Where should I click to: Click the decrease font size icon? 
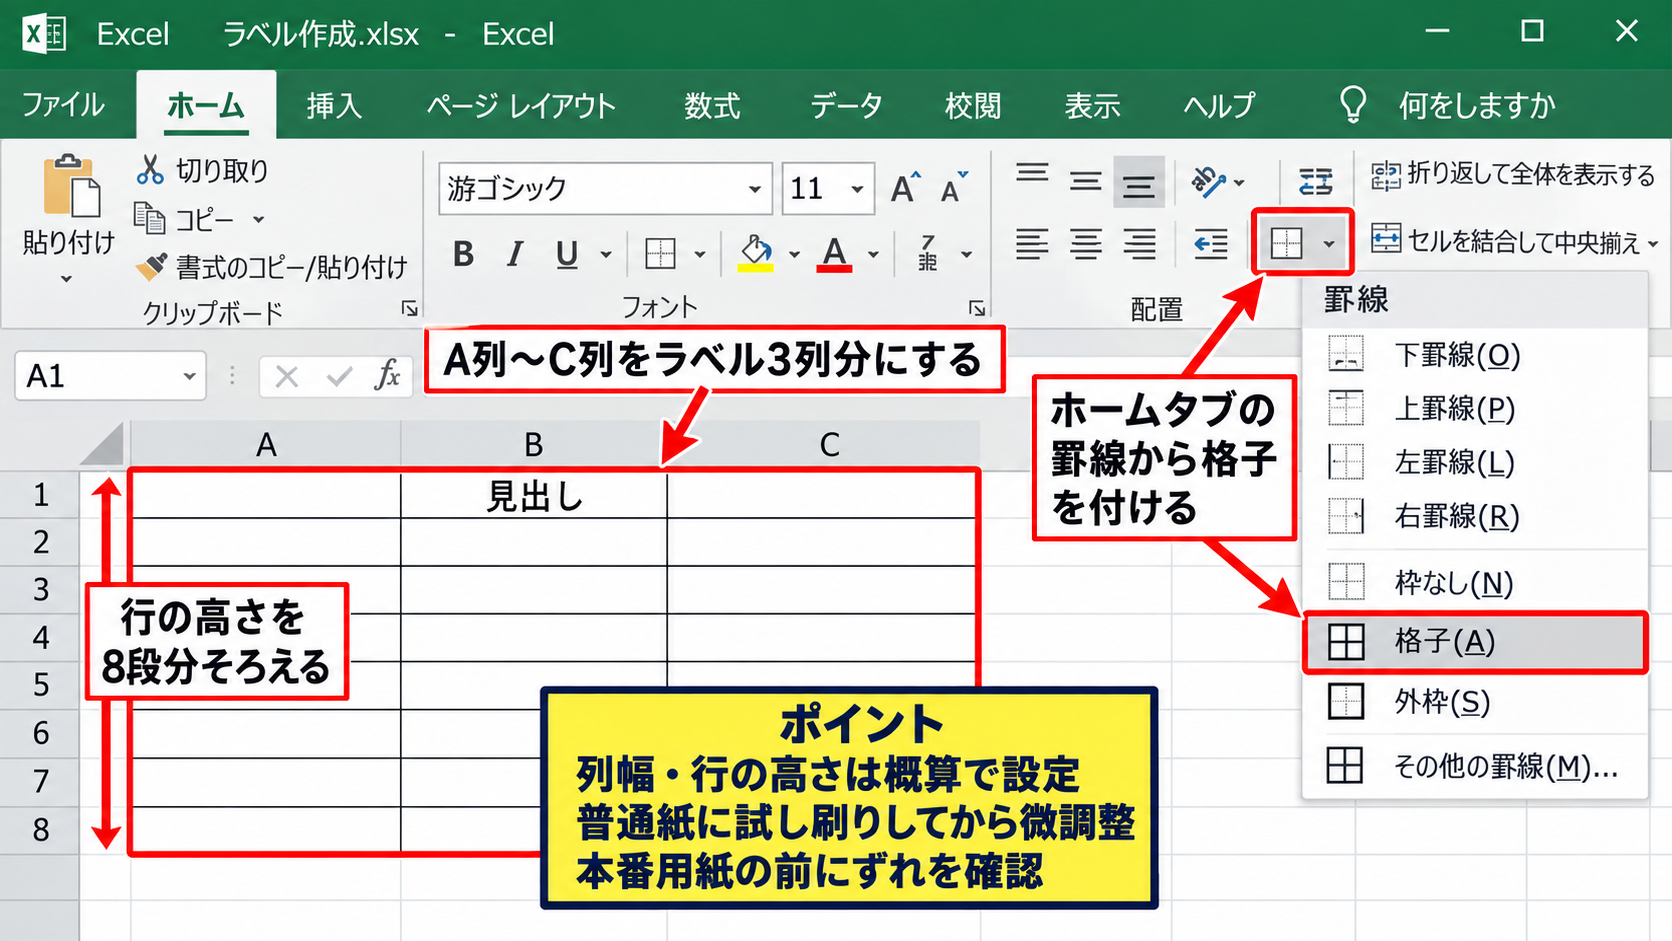point(954,187)
